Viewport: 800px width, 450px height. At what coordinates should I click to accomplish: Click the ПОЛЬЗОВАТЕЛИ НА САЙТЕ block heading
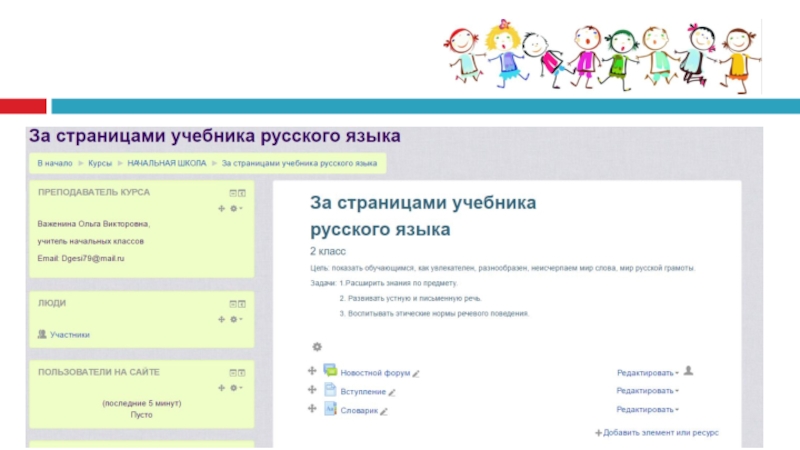tap(98, 372)
